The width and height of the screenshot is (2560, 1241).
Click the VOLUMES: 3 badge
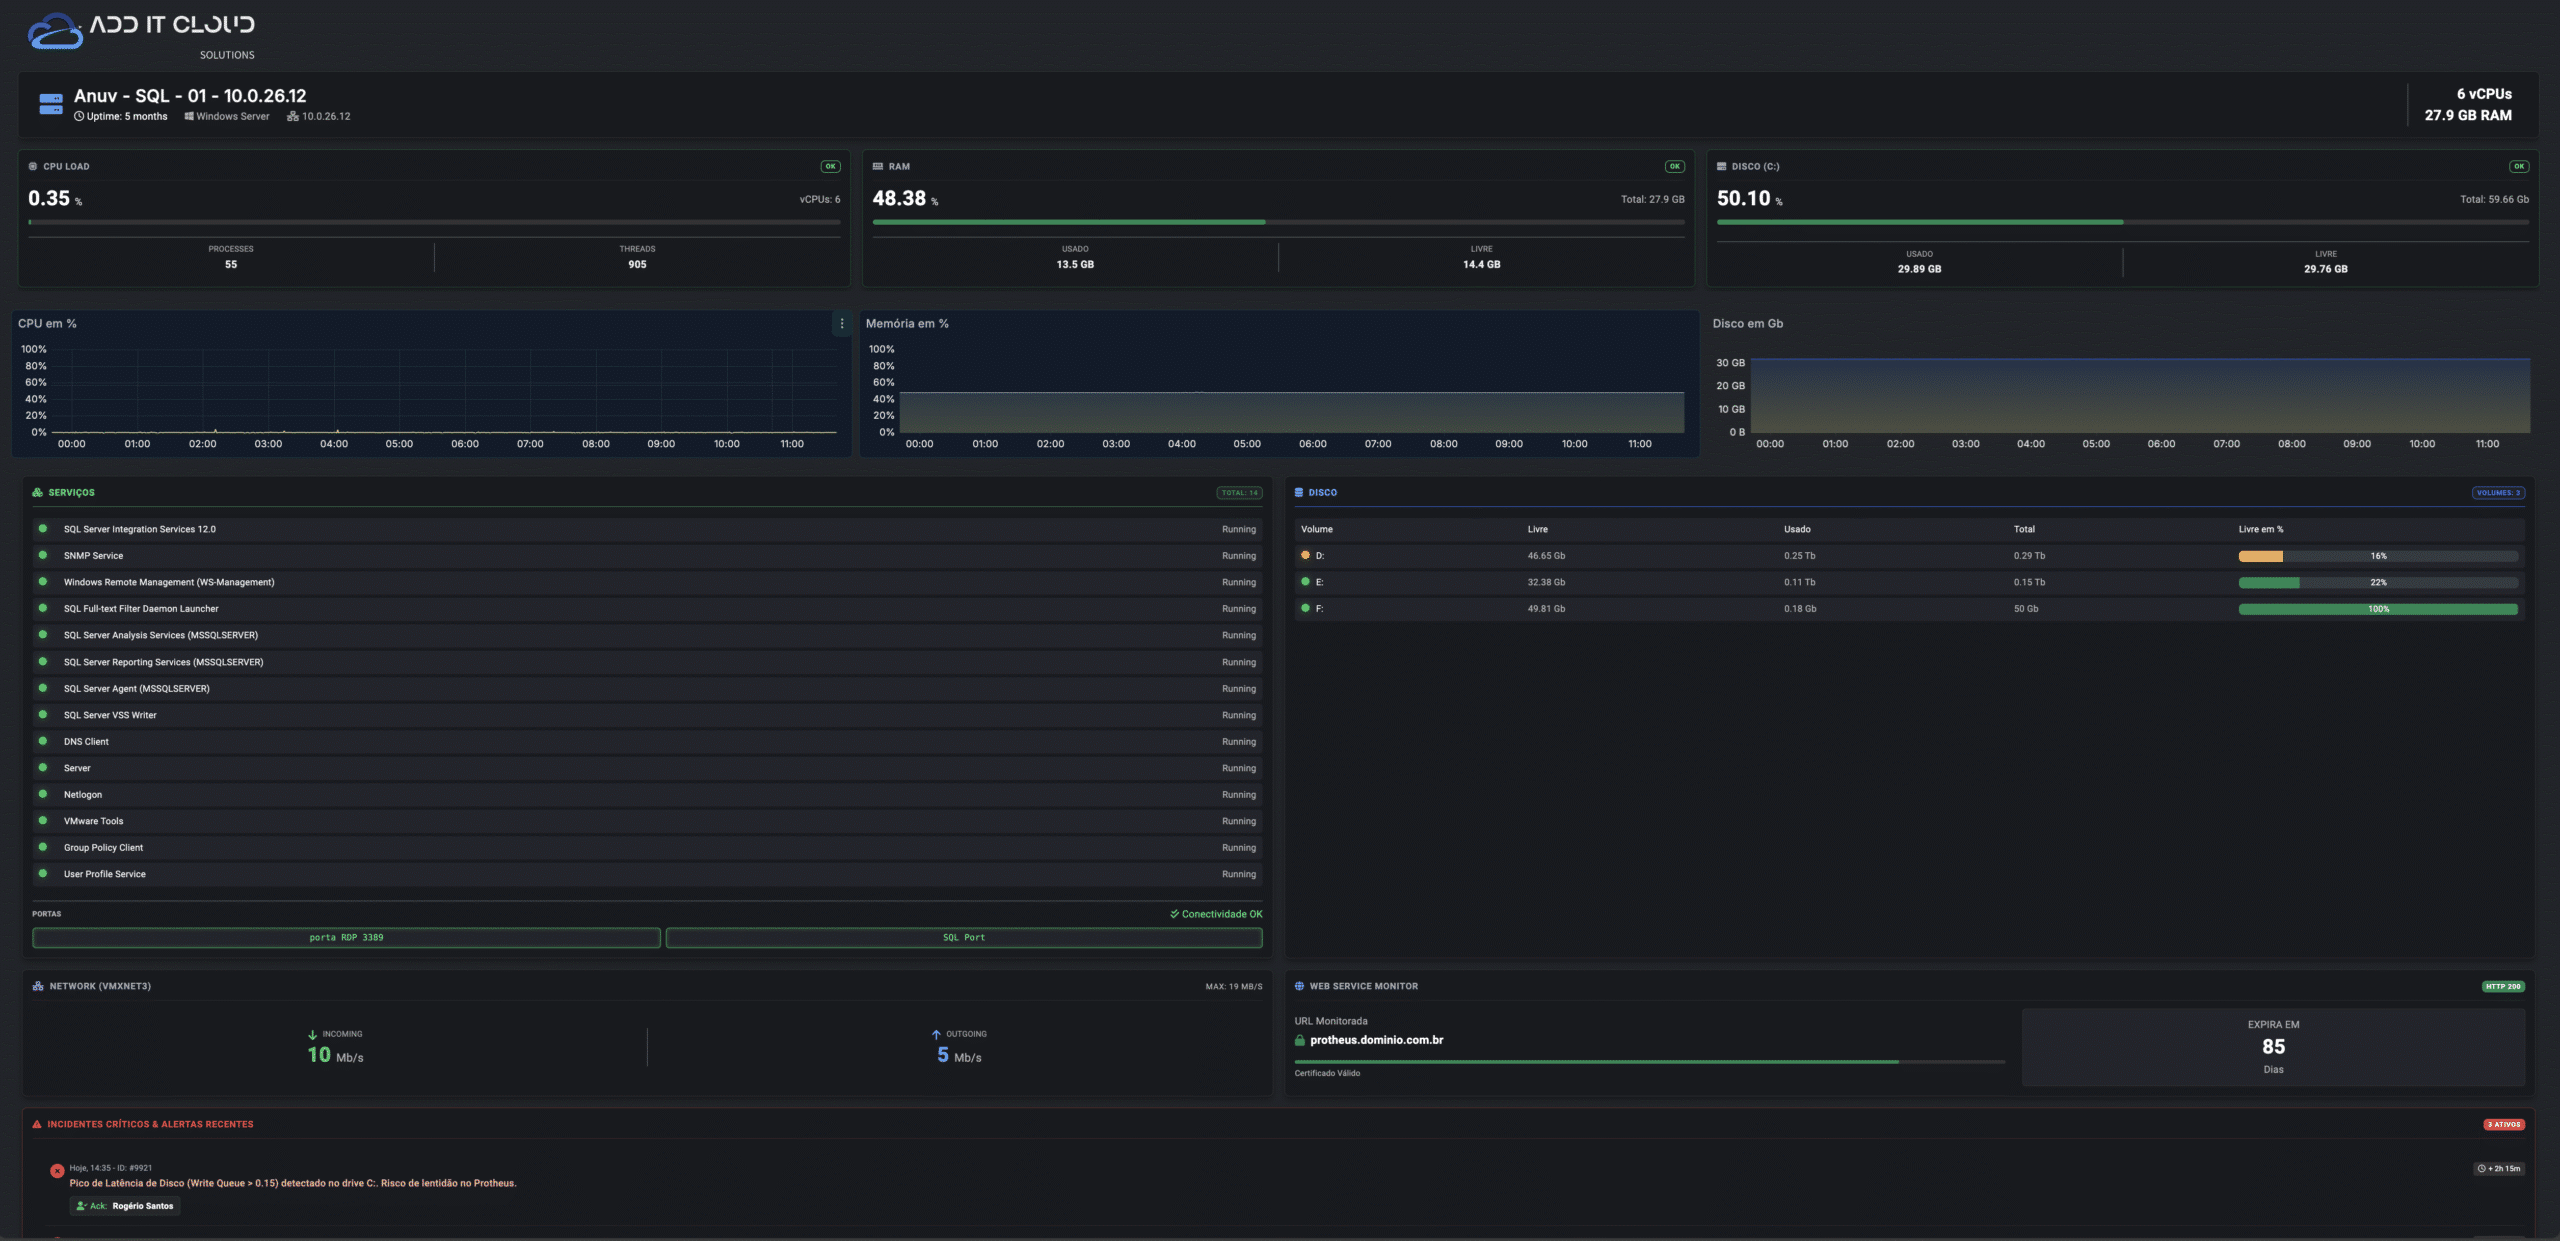pyautogui.click(x=2498, y=492)
